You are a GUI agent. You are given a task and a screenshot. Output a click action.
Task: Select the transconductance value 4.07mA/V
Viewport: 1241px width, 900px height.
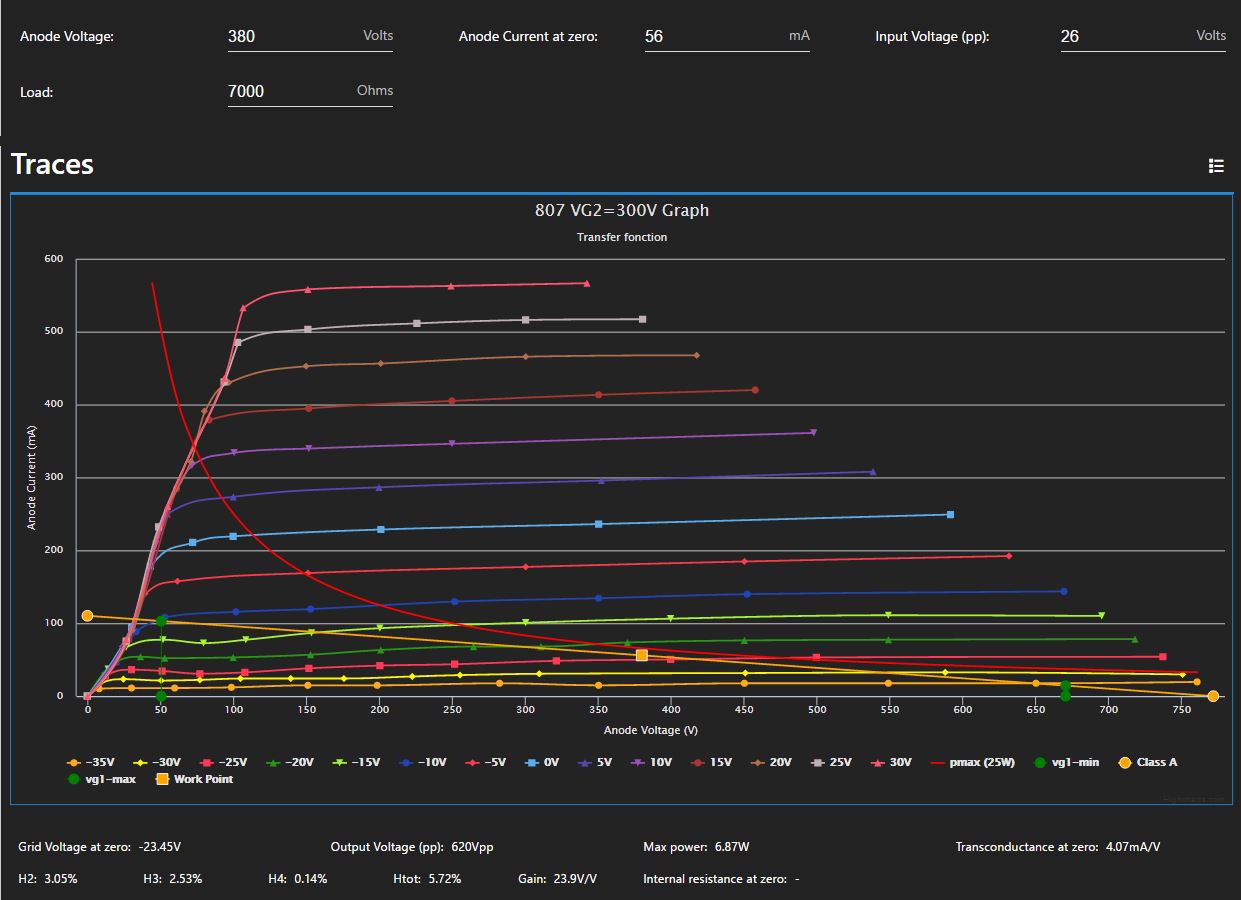(1133, 847)
